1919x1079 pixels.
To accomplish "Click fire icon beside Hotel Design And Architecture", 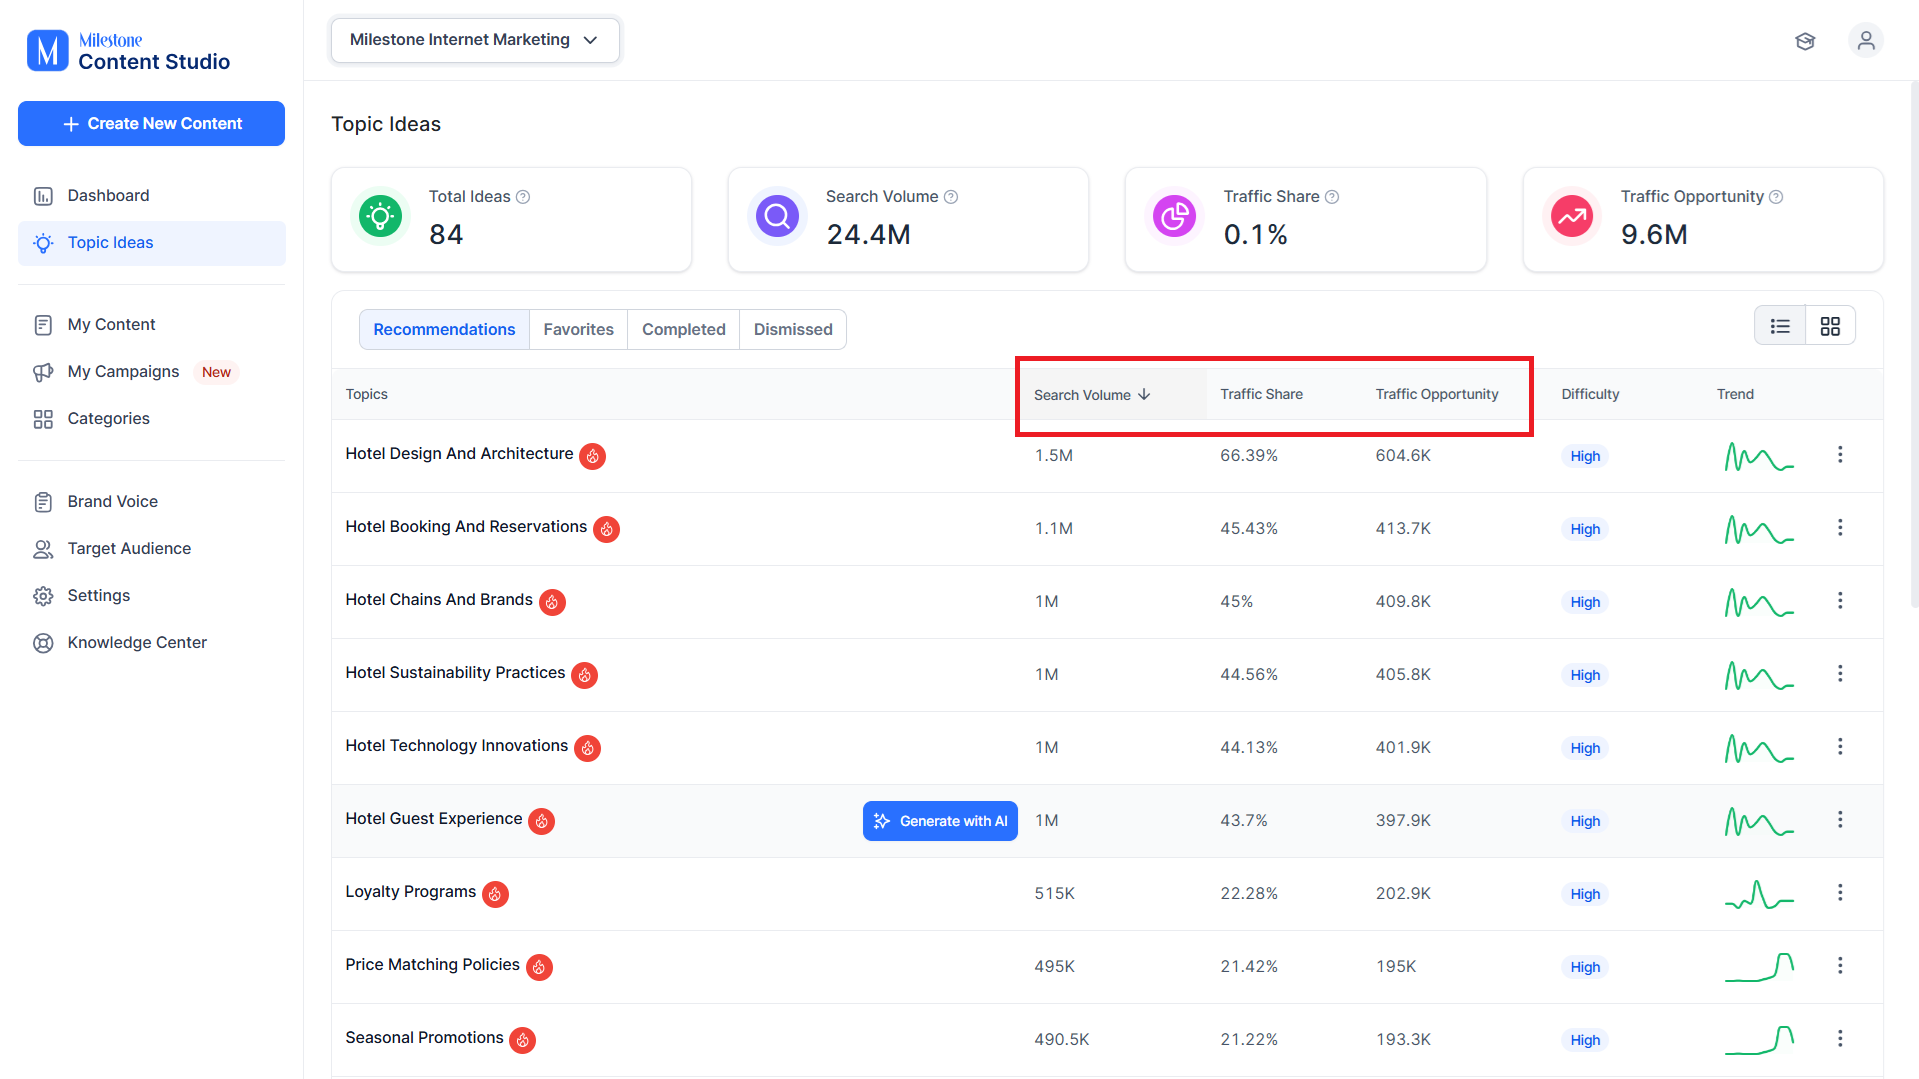I will pyautogui.click(x=593, y=456).
